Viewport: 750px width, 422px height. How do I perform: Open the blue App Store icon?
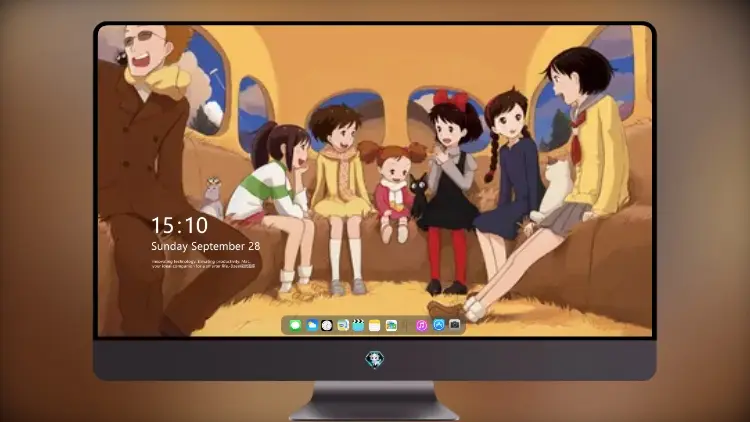tap(439, 325)
